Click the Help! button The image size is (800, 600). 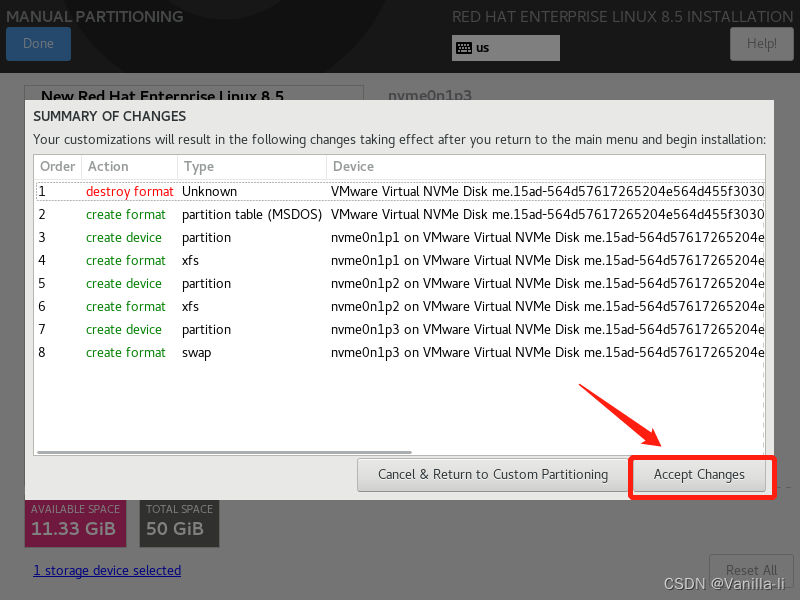[761, 44]
